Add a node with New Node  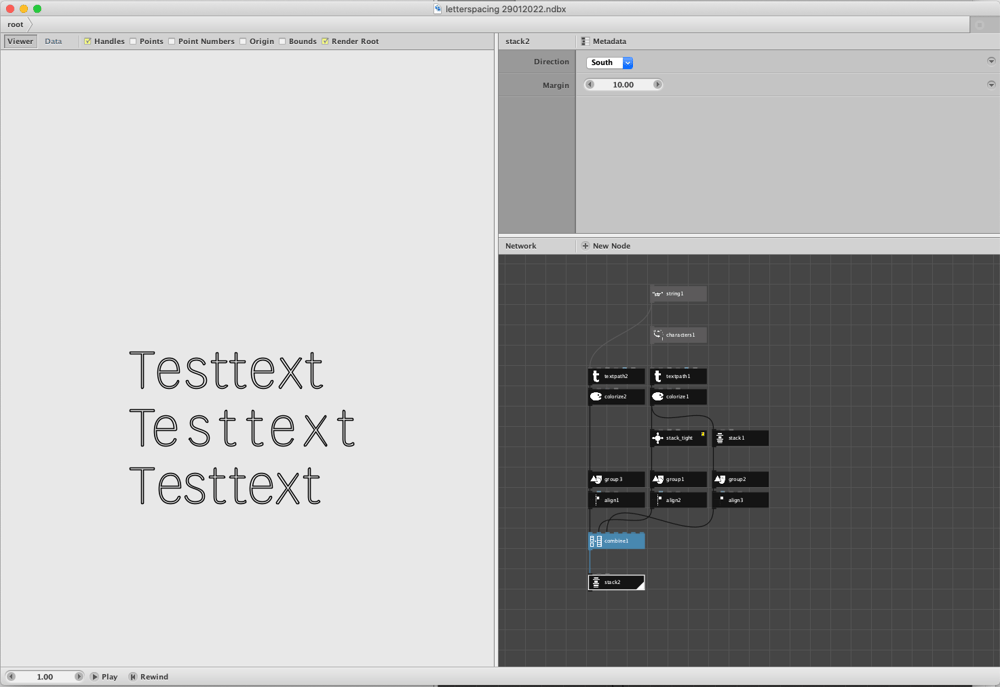606,246
